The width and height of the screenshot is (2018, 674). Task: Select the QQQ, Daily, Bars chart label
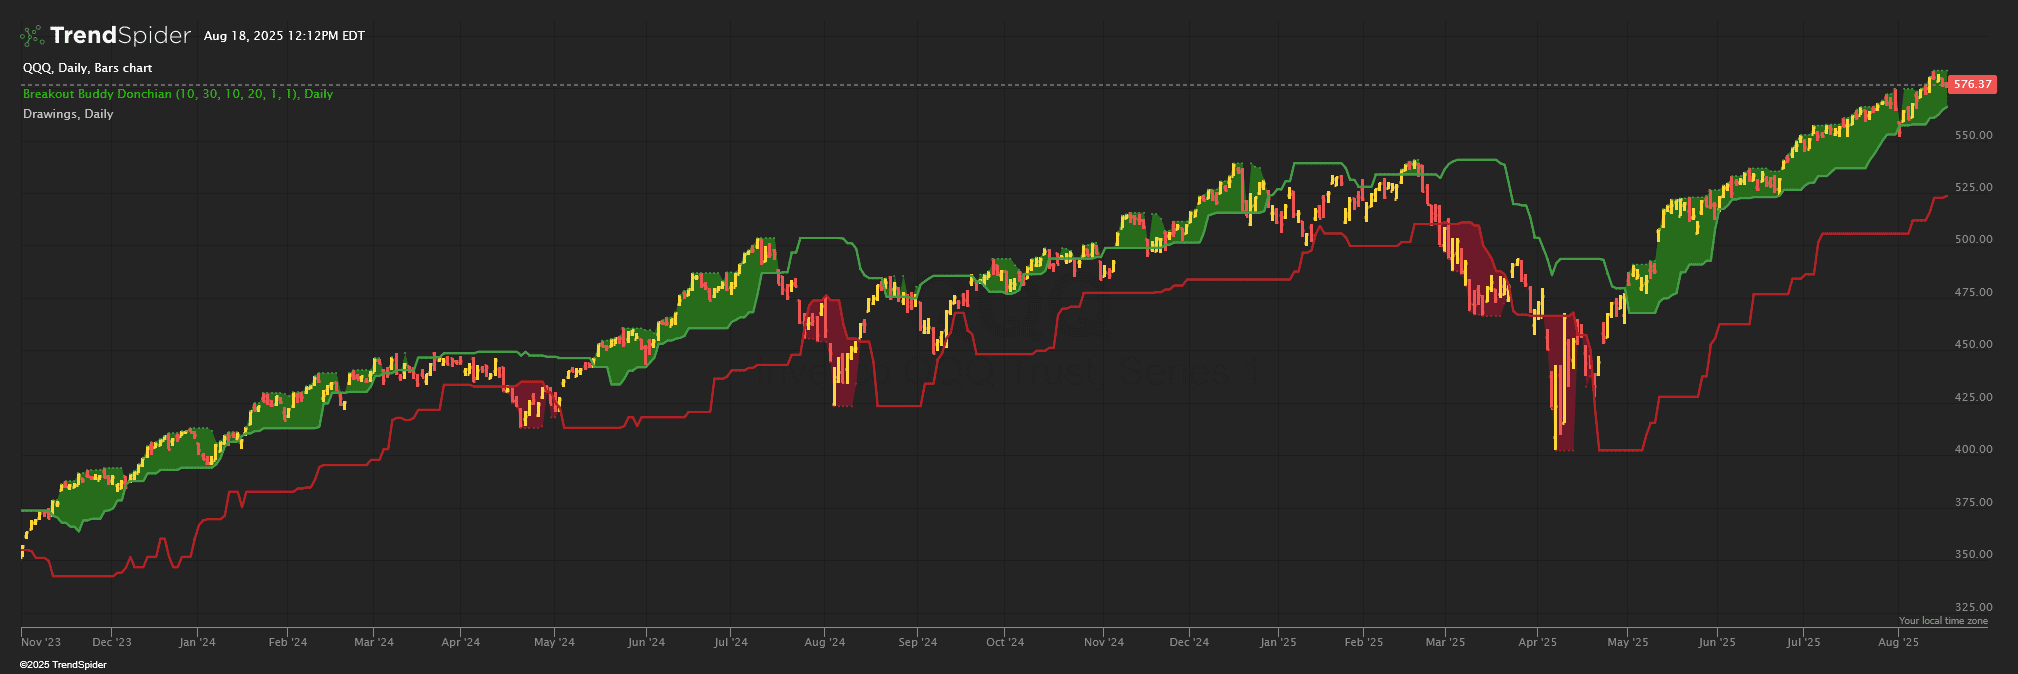pos(88,68)
